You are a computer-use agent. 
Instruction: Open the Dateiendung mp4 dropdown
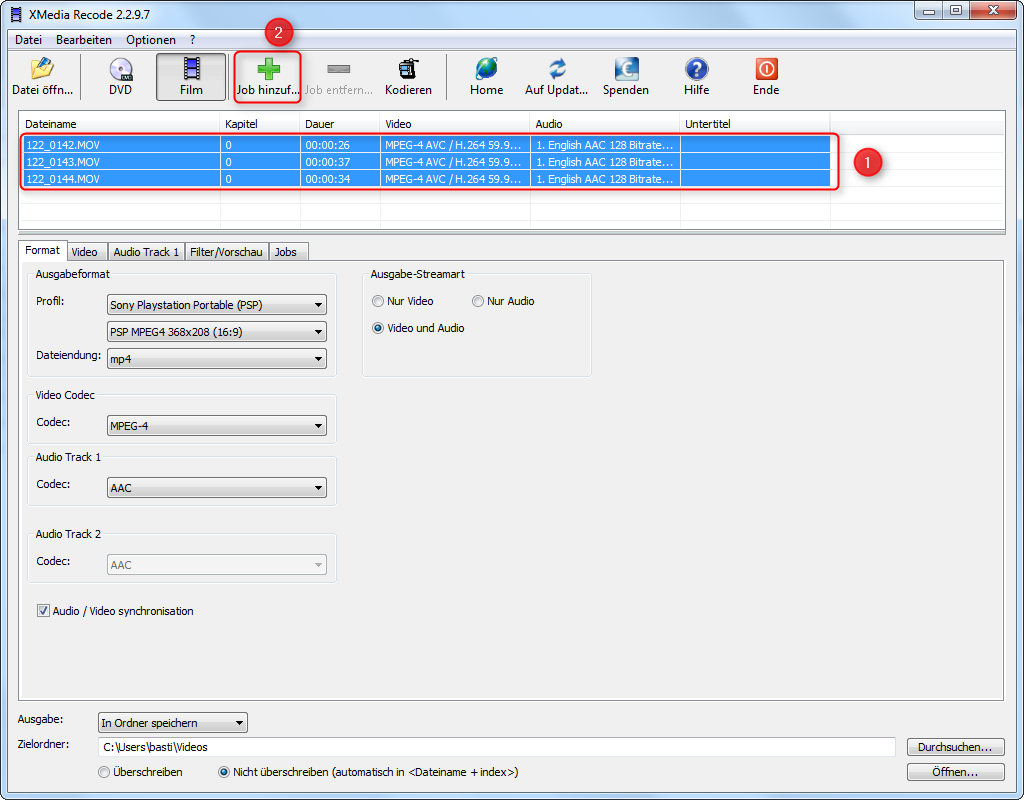click(x=216, y=358)
